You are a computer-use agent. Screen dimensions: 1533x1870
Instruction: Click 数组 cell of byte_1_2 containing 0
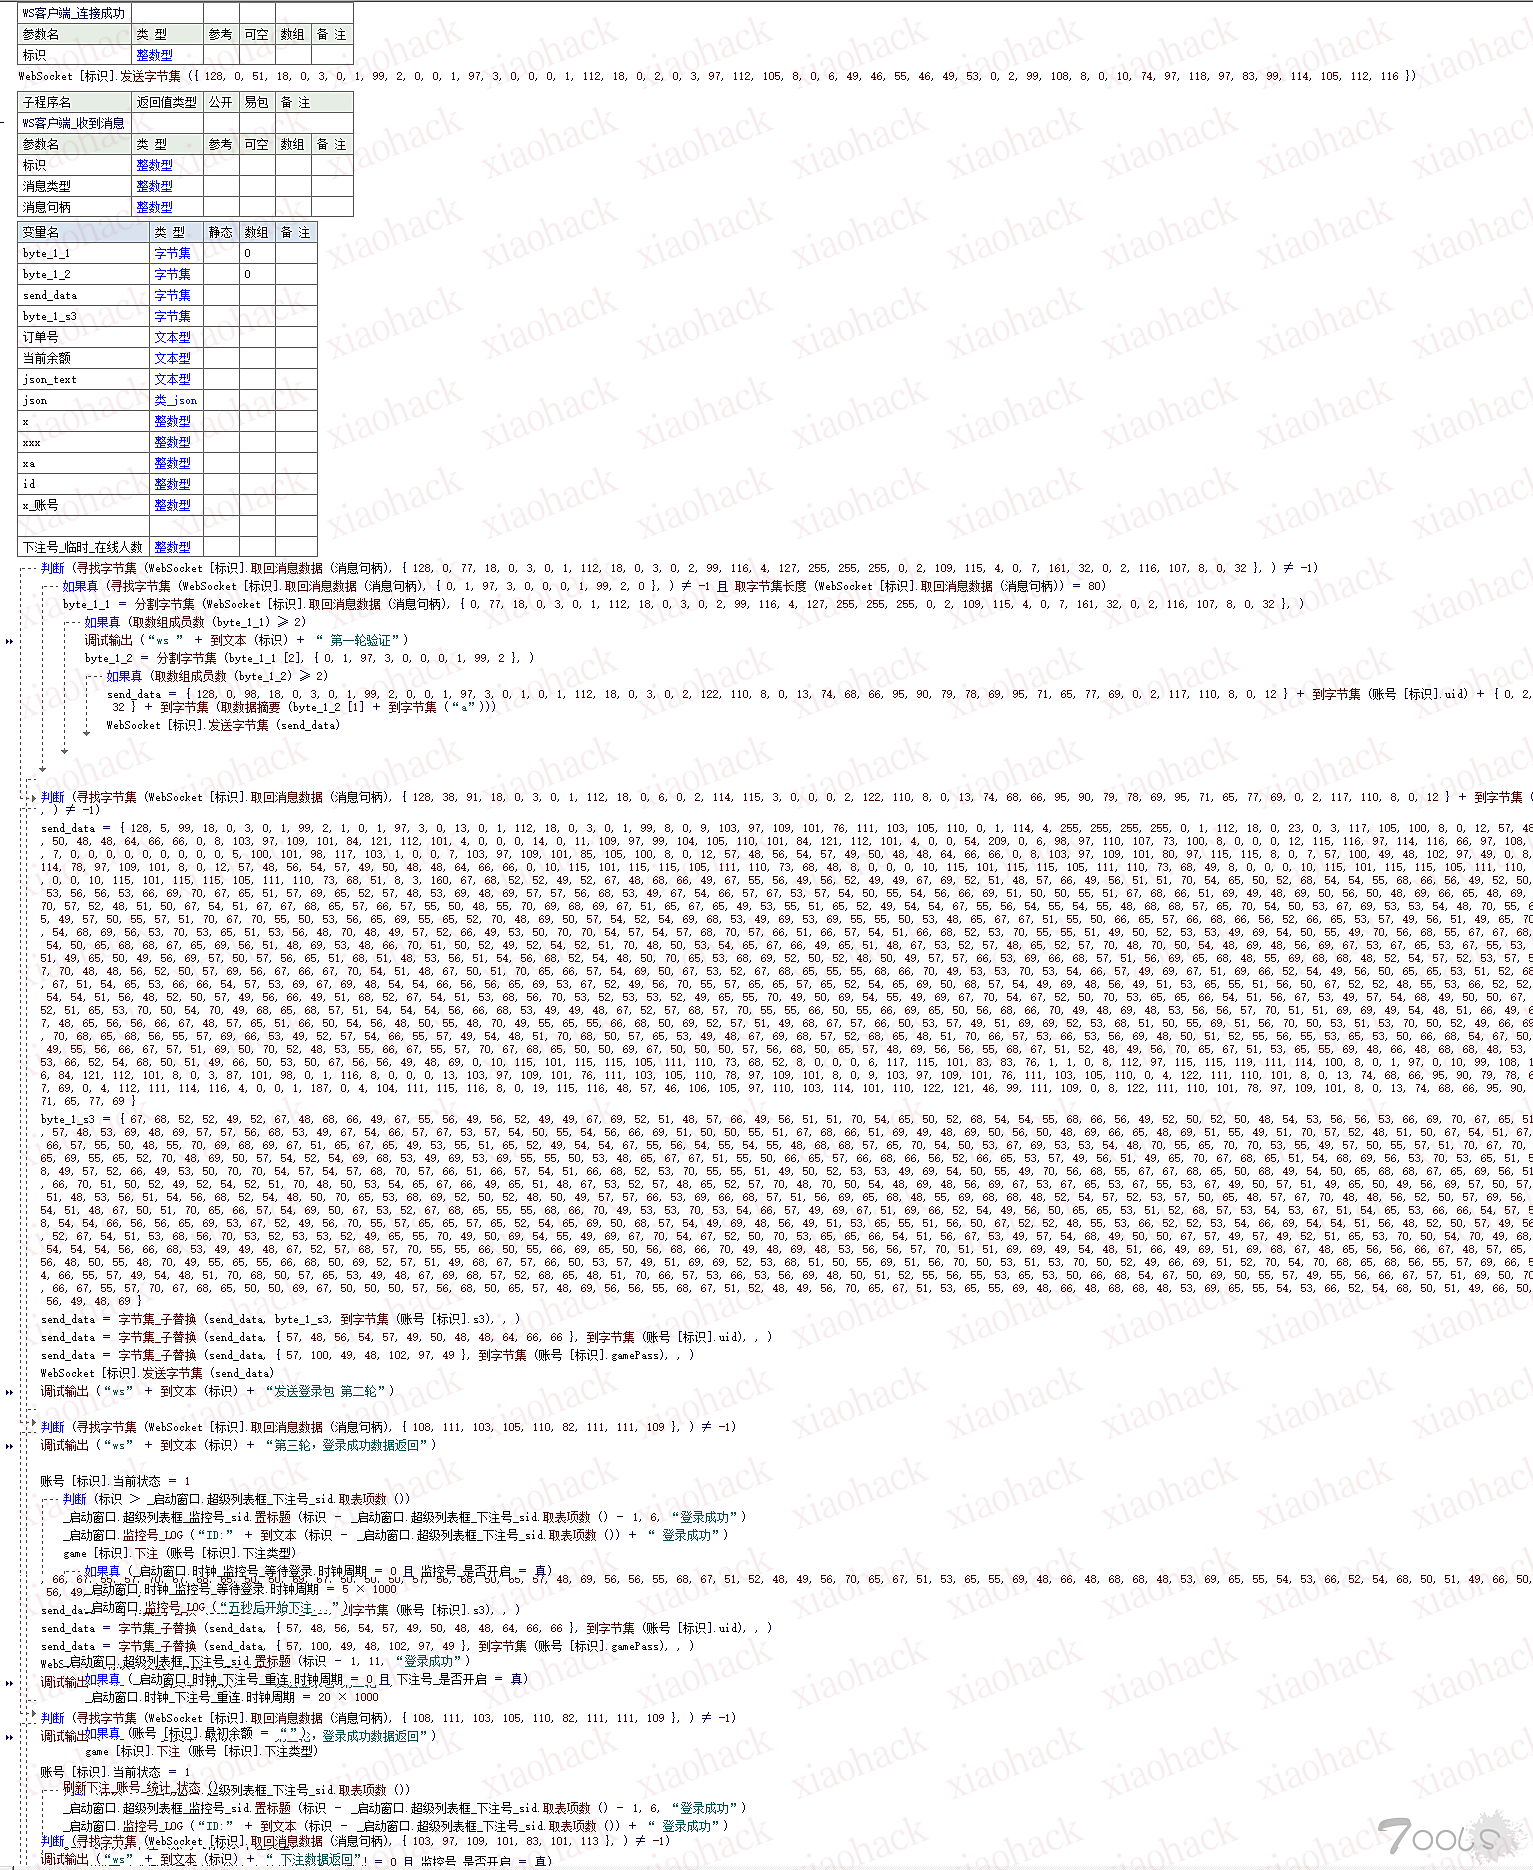(257, 274)
